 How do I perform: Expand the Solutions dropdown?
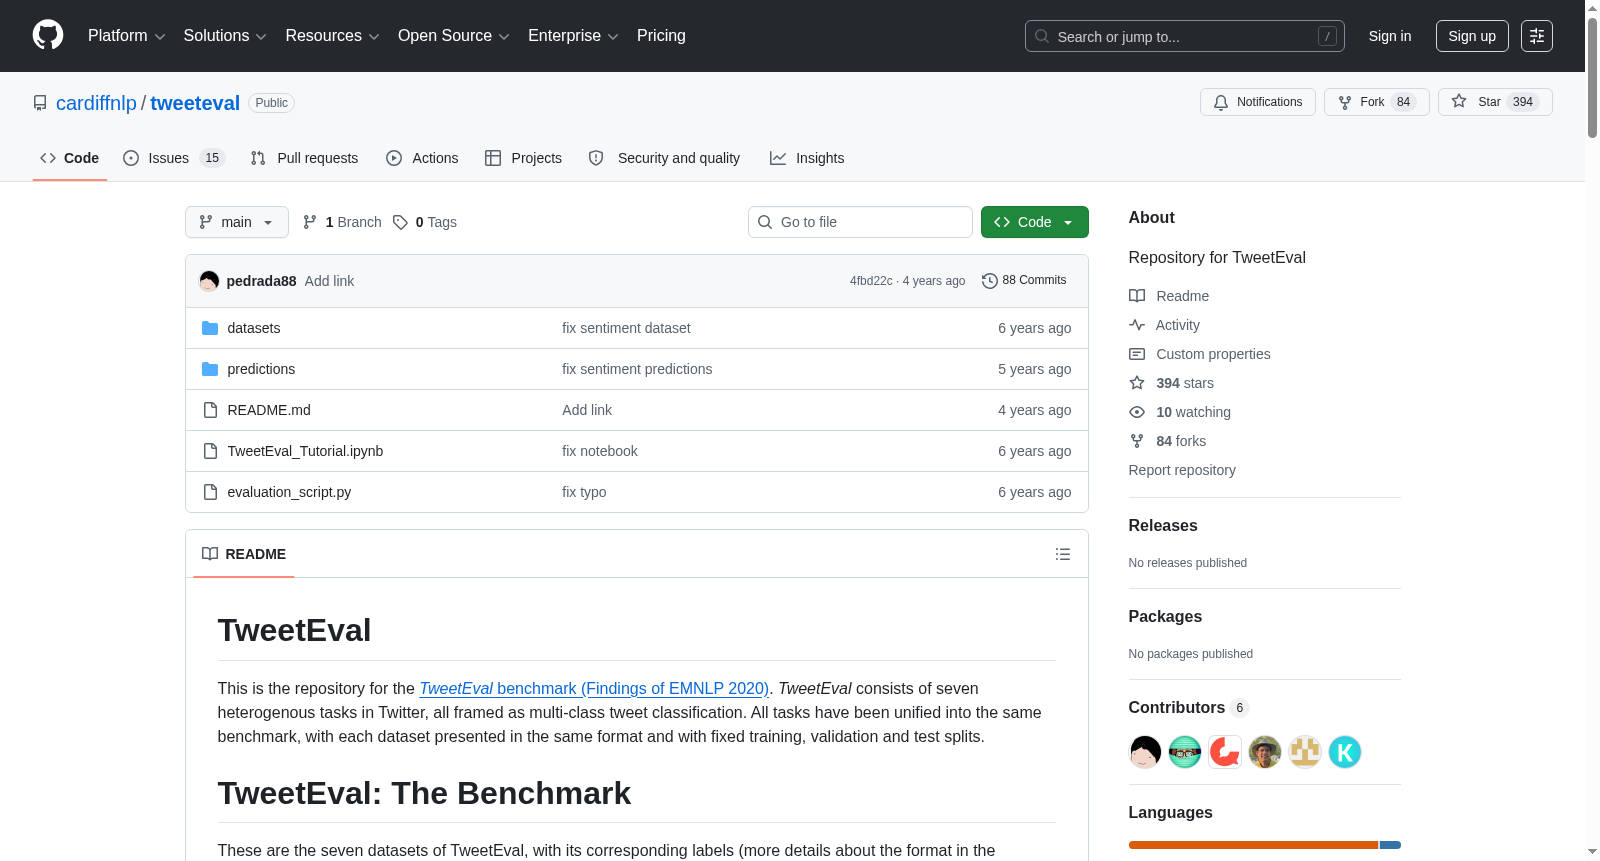tap(225, 36)
